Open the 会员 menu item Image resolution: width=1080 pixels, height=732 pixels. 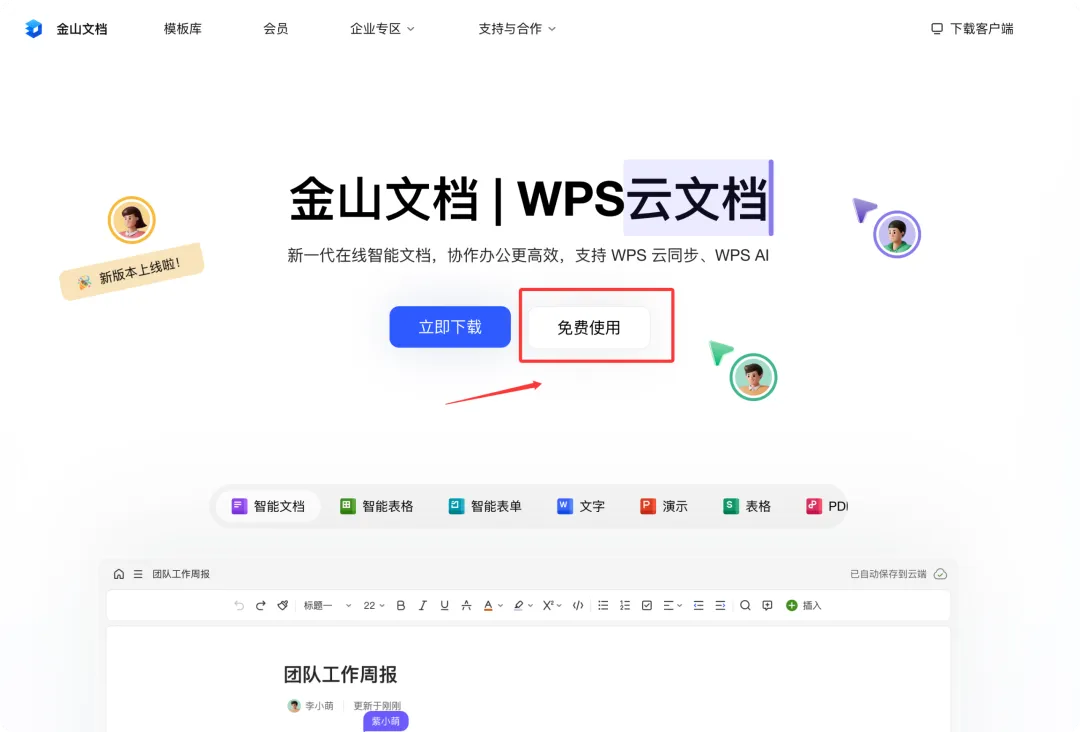[276, 28]
